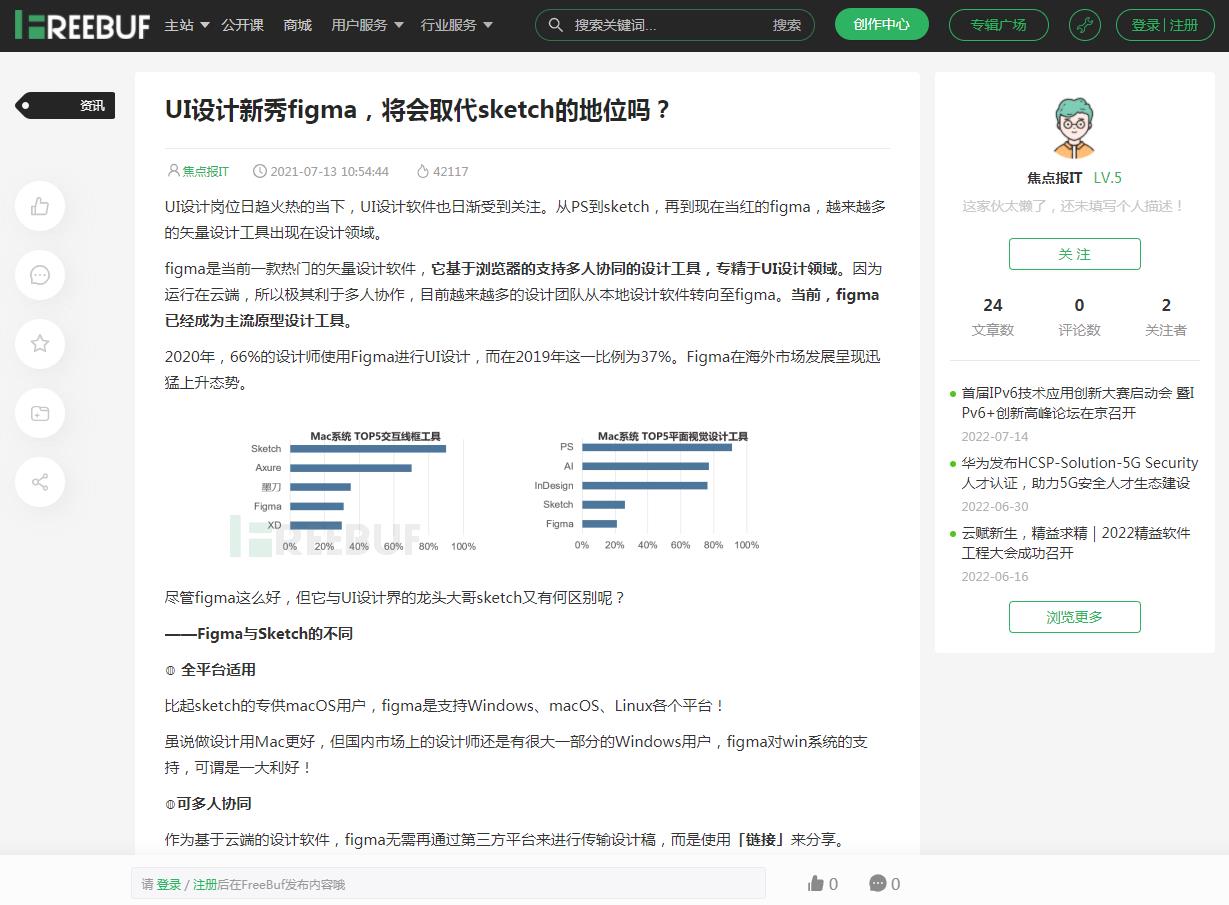Click the author avatar picture
The height and width of the screenshot is (905, 1229).
point(1074,127)
